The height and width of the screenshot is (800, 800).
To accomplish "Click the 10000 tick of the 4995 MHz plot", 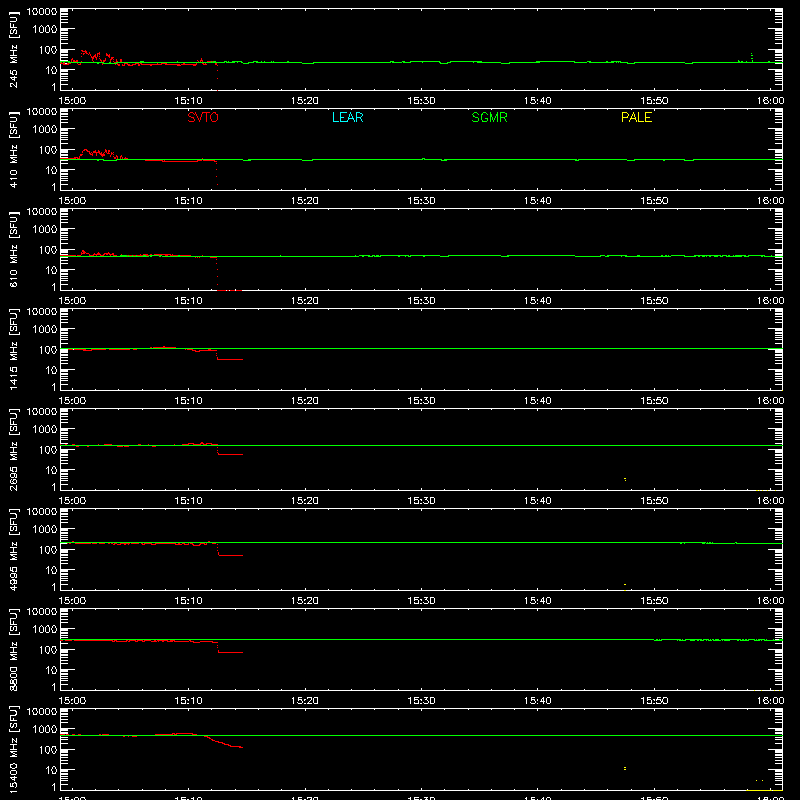I will click(x=42, y=512).
